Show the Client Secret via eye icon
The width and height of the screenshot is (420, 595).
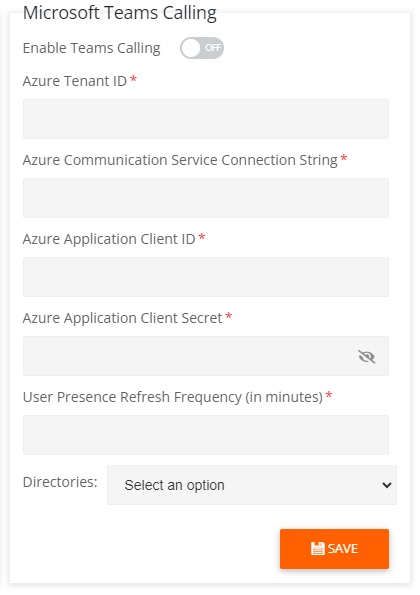[367, 356]
